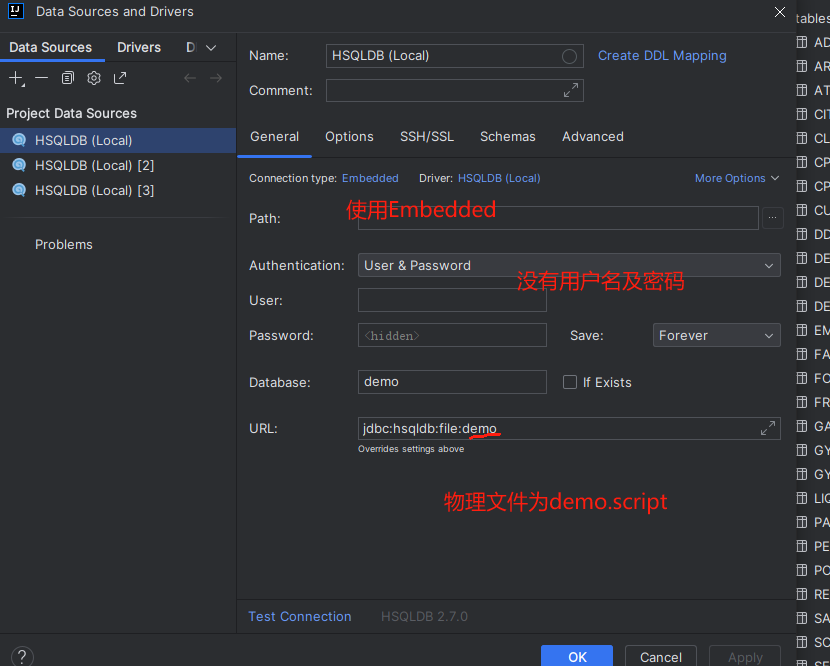830x666 pixels.
Task: Open the Advanced tab
Action: click(x=593, y=137)
